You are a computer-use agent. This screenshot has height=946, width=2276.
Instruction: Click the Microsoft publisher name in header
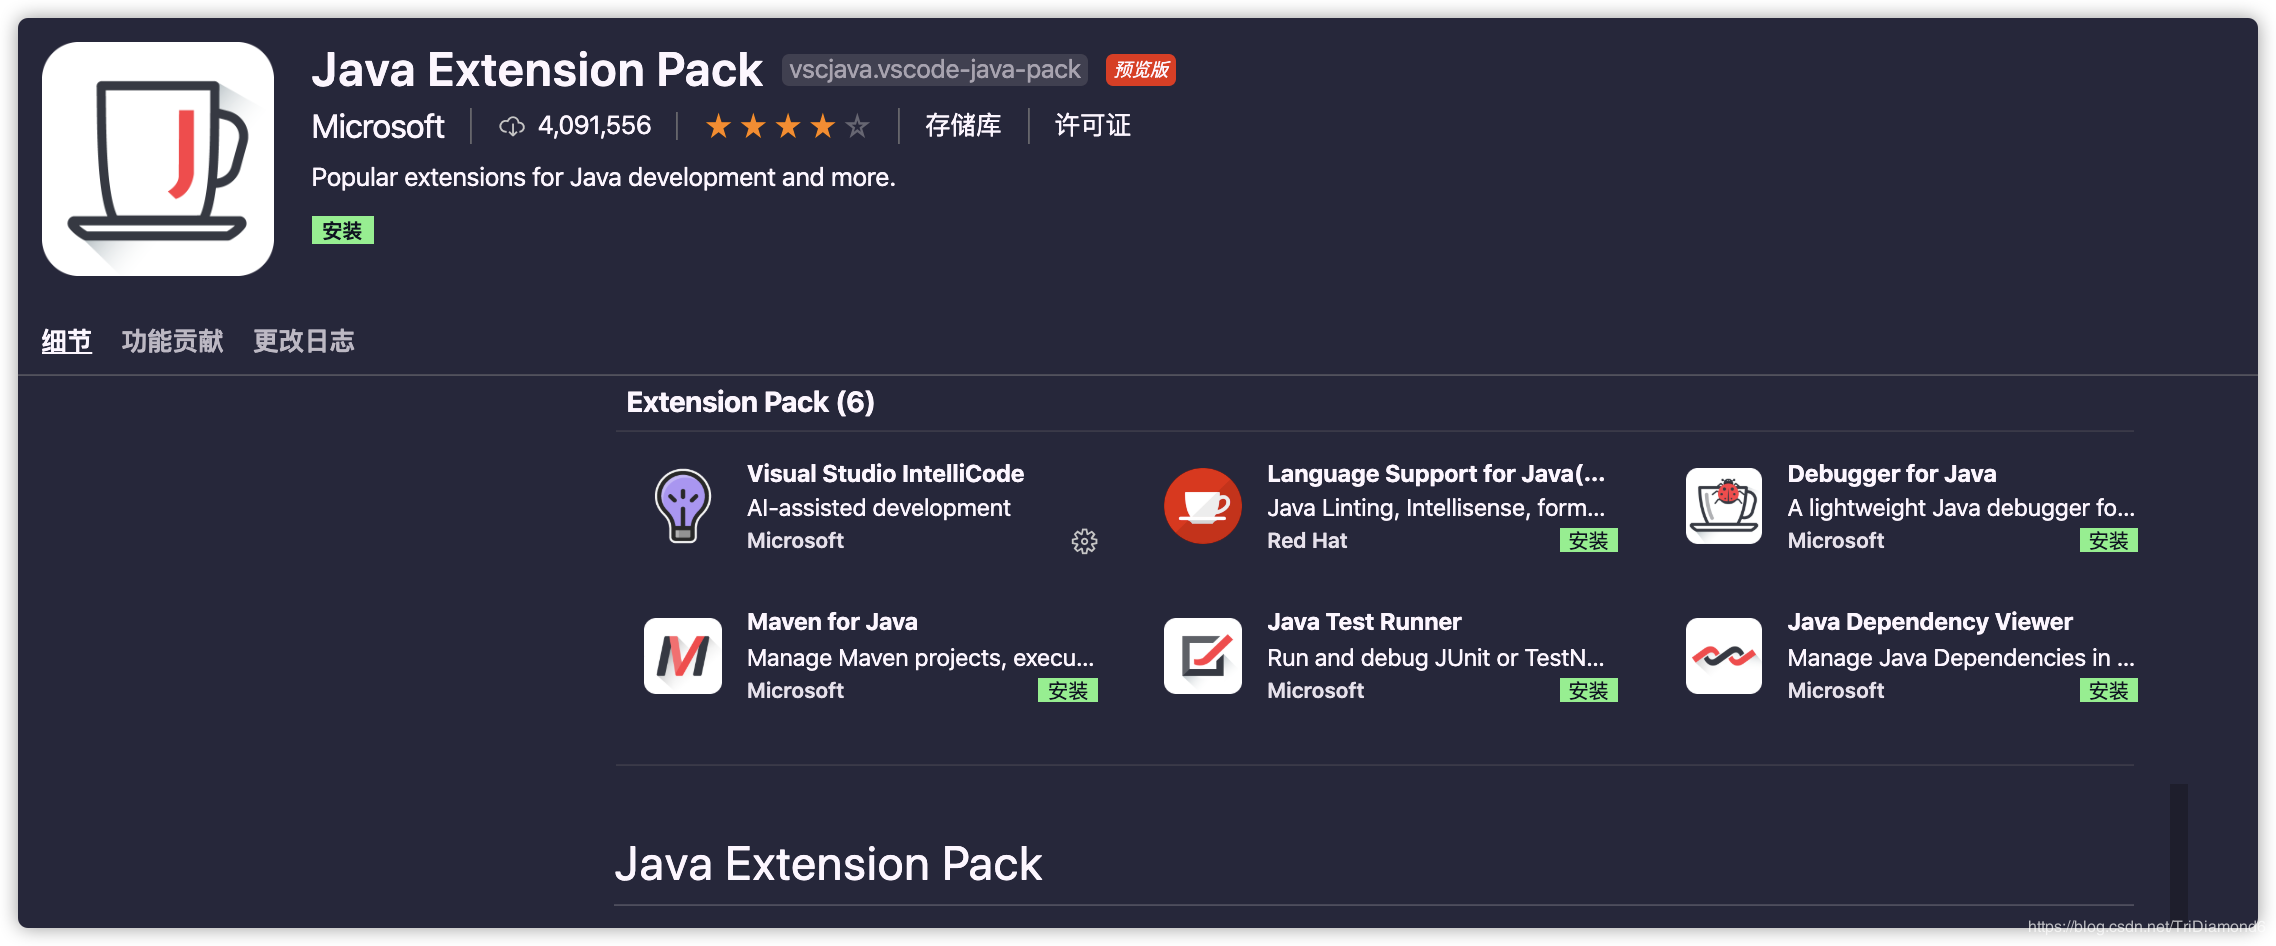click(378, 127)
